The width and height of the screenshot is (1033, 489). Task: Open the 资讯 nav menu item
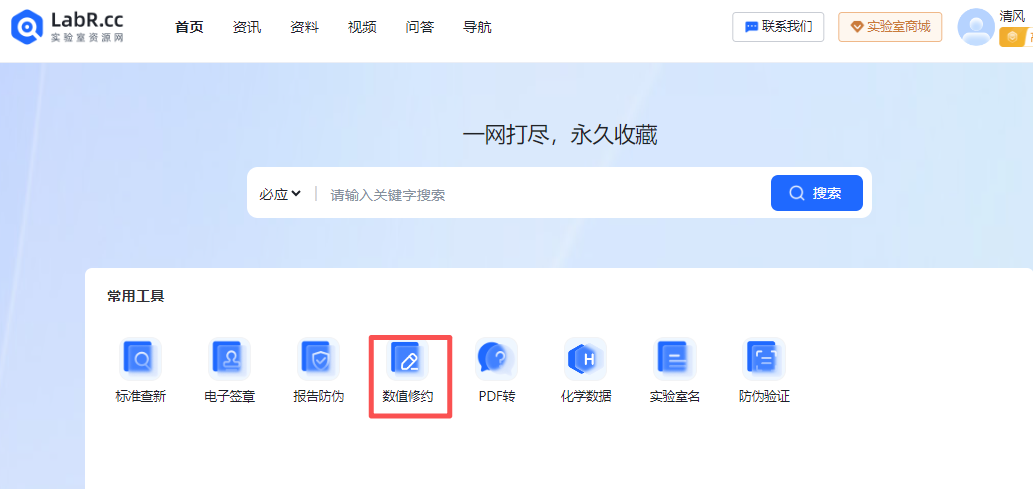tap(246, 27)
